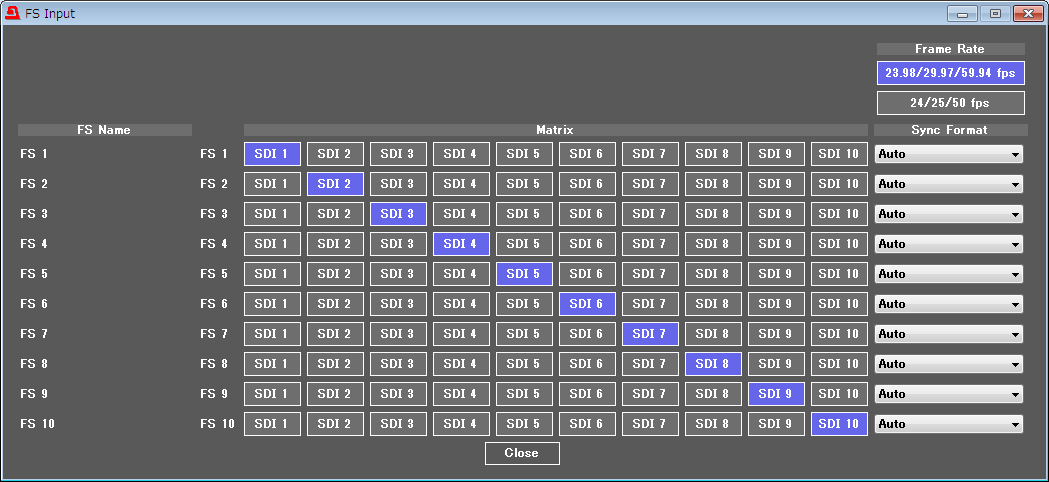Maximize the FS Input window
The height and width of the screenshot is (482, 1049).
pyautogui.click(x=994, y=14)
